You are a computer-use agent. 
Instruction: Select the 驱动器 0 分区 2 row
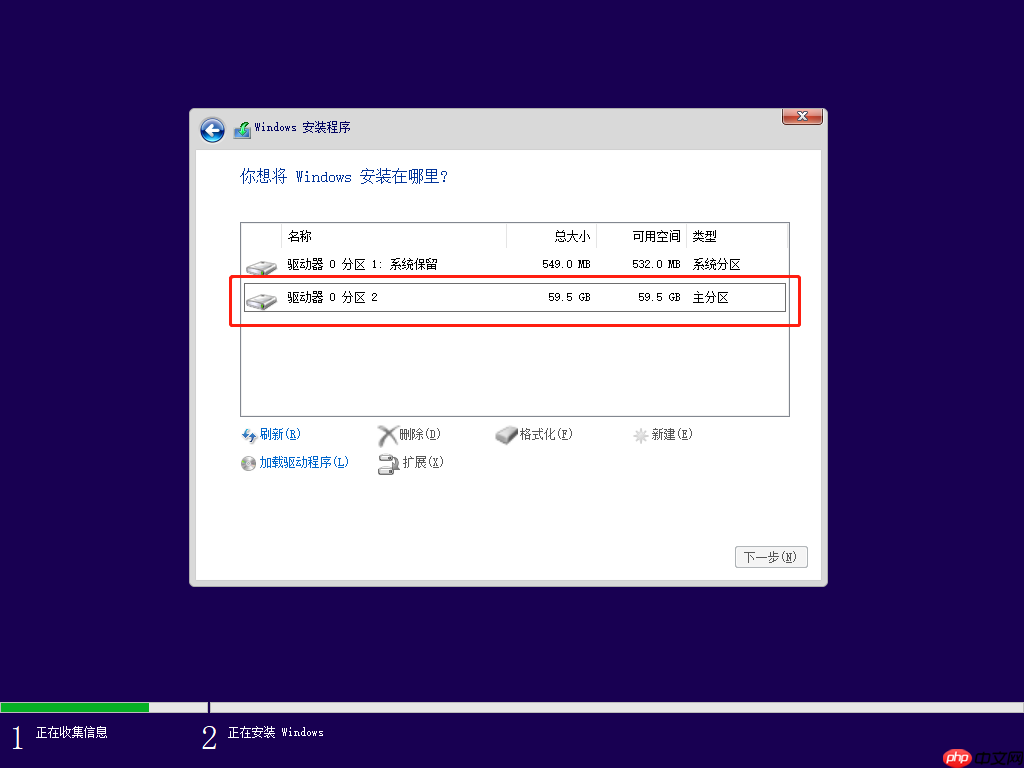coord(513,297)
